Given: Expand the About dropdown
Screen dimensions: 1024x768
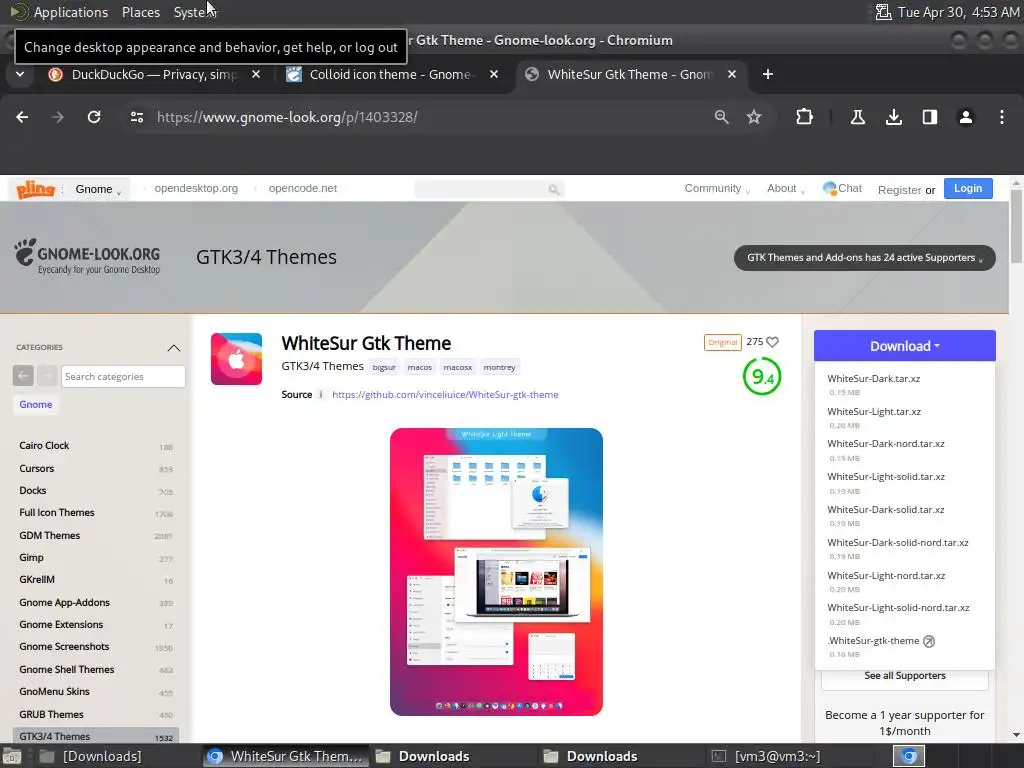Looking at the screenshot, I should click(786, 188).
